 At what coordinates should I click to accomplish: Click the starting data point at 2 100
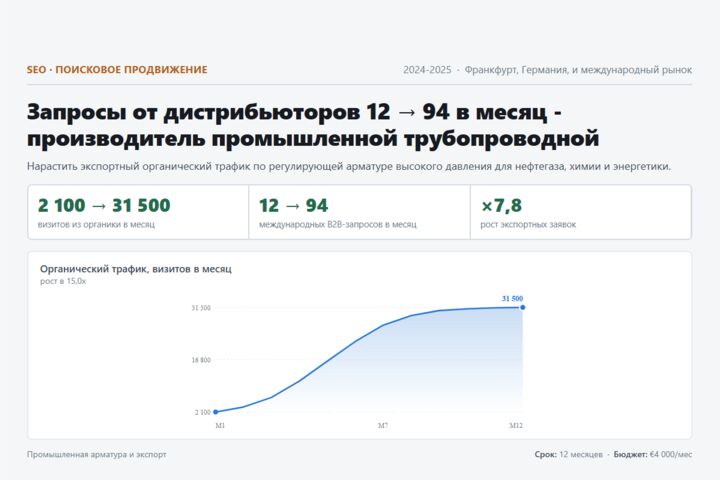pos(216,412)
